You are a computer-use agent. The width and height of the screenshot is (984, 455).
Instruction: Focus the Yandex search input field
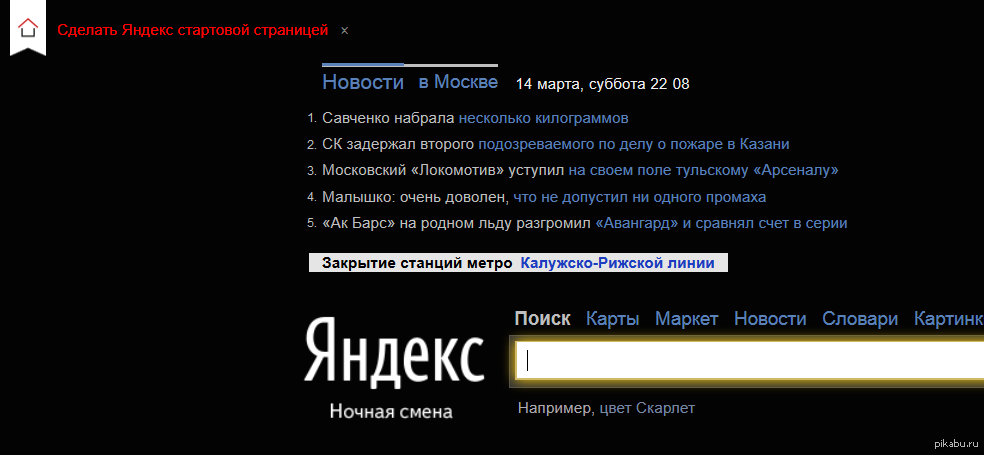pyautogui.click(x=750, y=360)
